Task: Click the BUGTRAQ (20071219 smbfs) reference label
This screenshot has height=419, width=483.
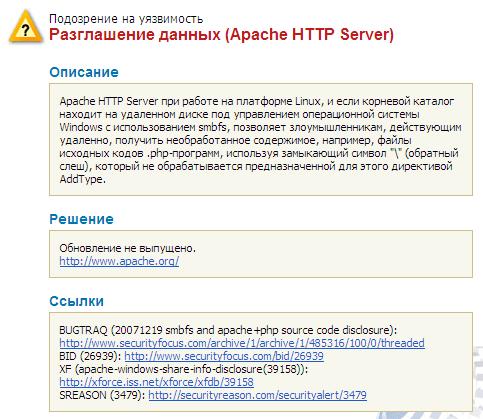Action: 228,330
